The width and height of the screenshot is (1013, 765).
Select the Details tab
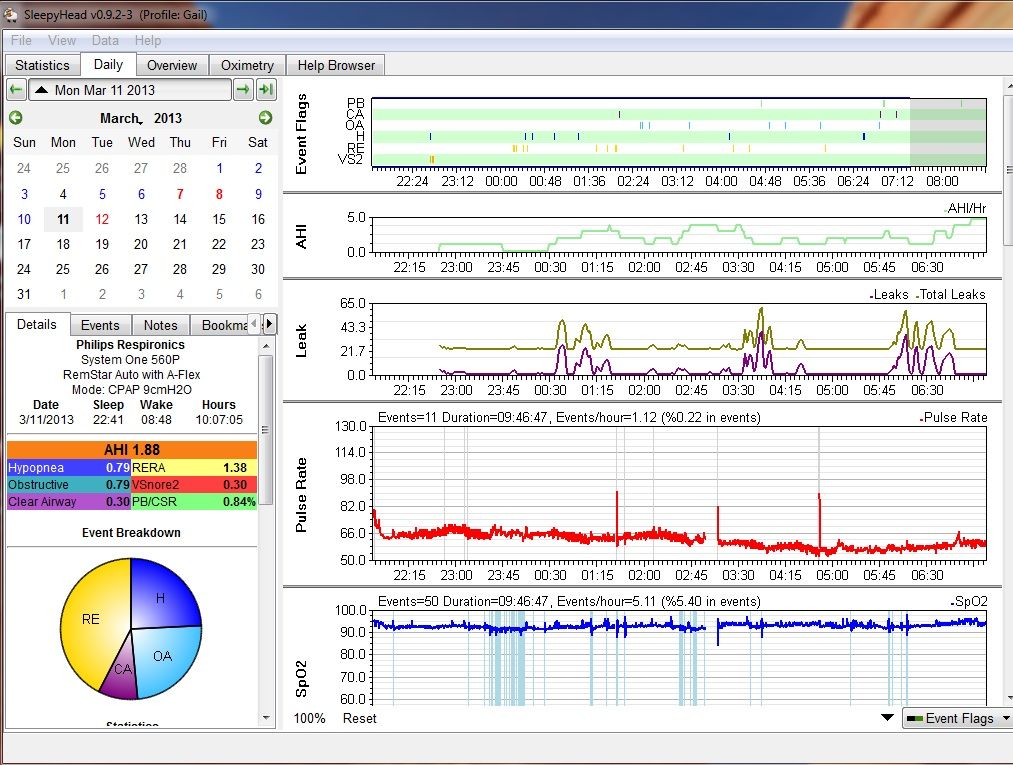(x=37, y=324)
